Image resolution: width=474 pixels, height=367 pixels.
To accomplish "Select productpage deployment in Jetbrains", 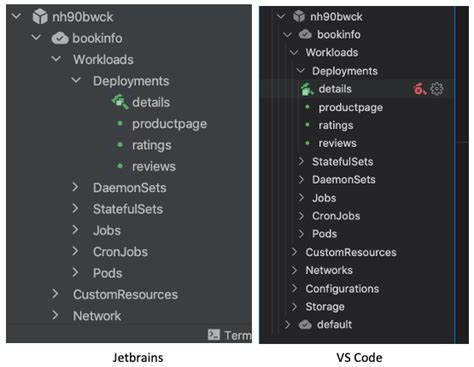I will click(x=169, y=124).
